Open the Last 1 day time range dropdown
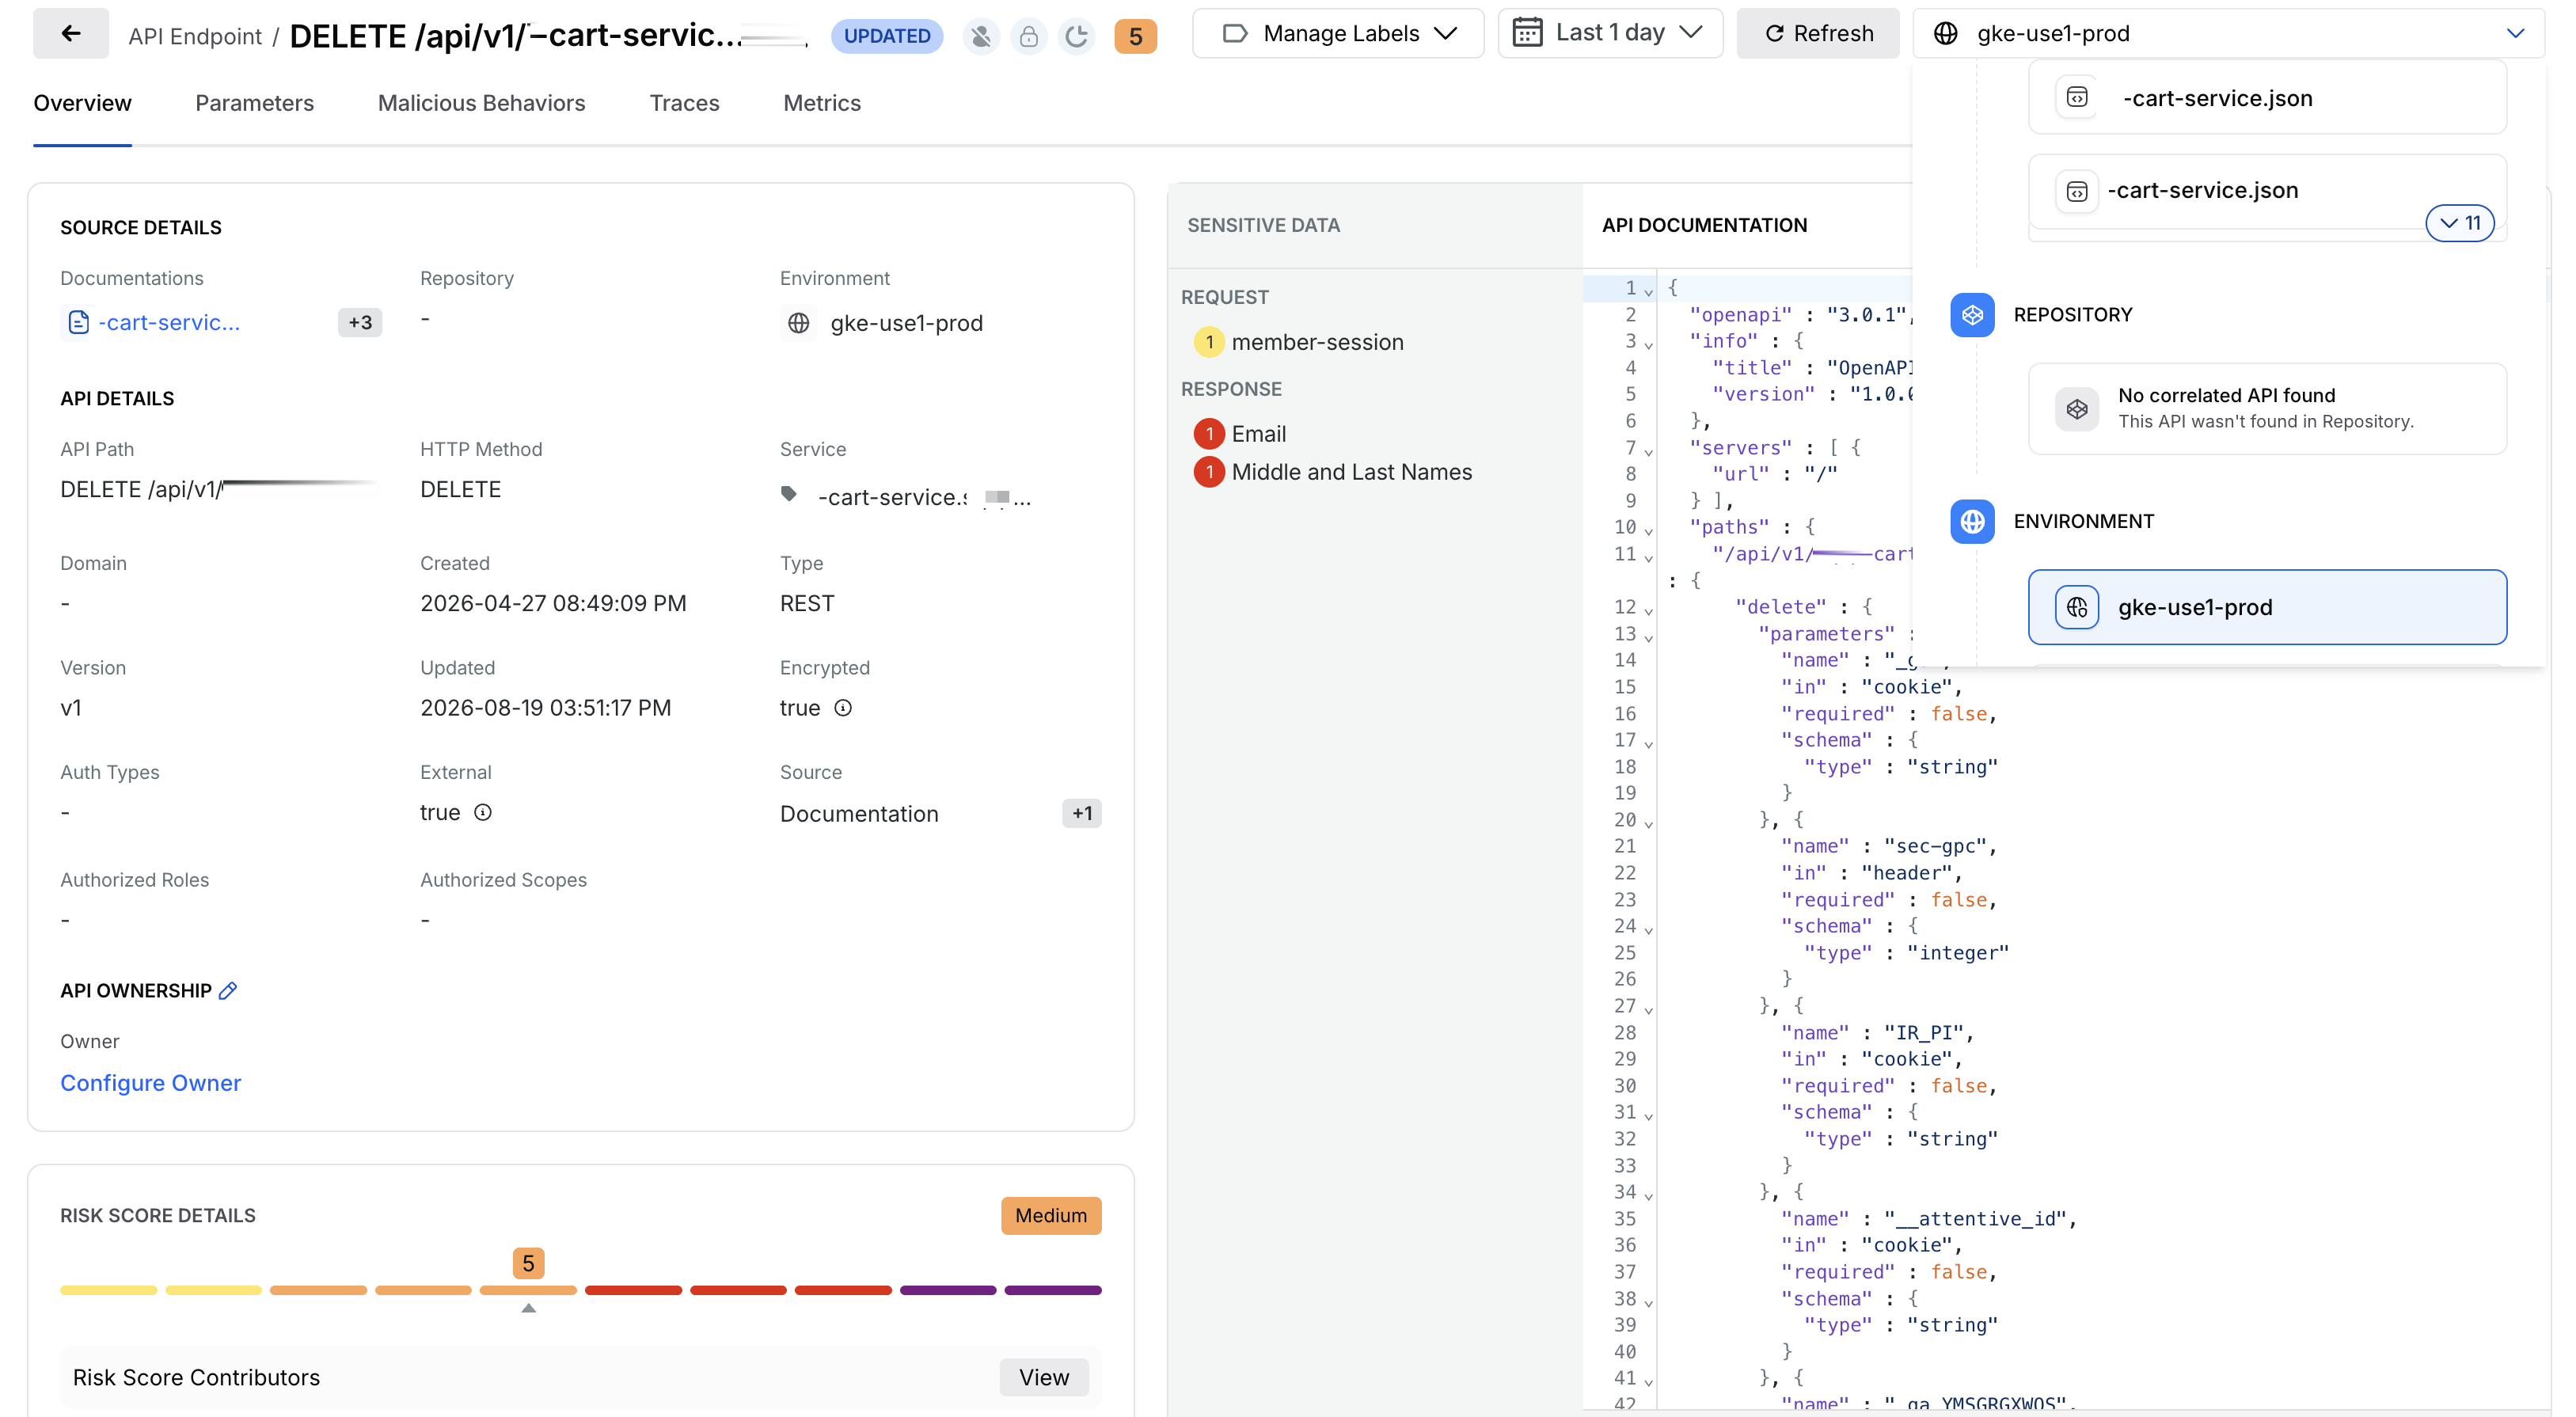The width and height of the screenshot is (2576, 1417). (1610, 34)
